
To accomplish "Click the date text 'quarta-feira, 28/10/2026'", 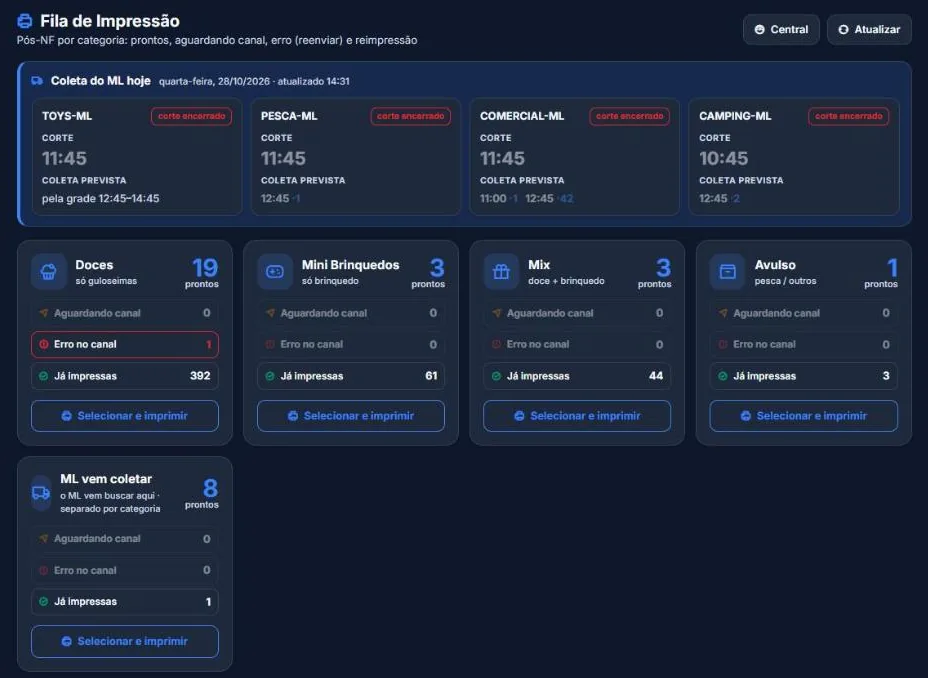I will (214, 82).
